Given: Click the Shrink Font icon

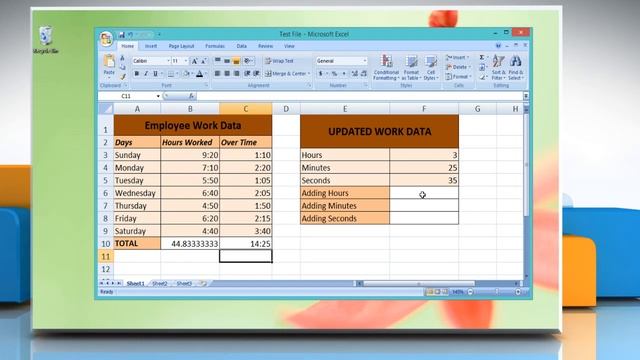Looking at the screenshot, I should click(204, 61).
